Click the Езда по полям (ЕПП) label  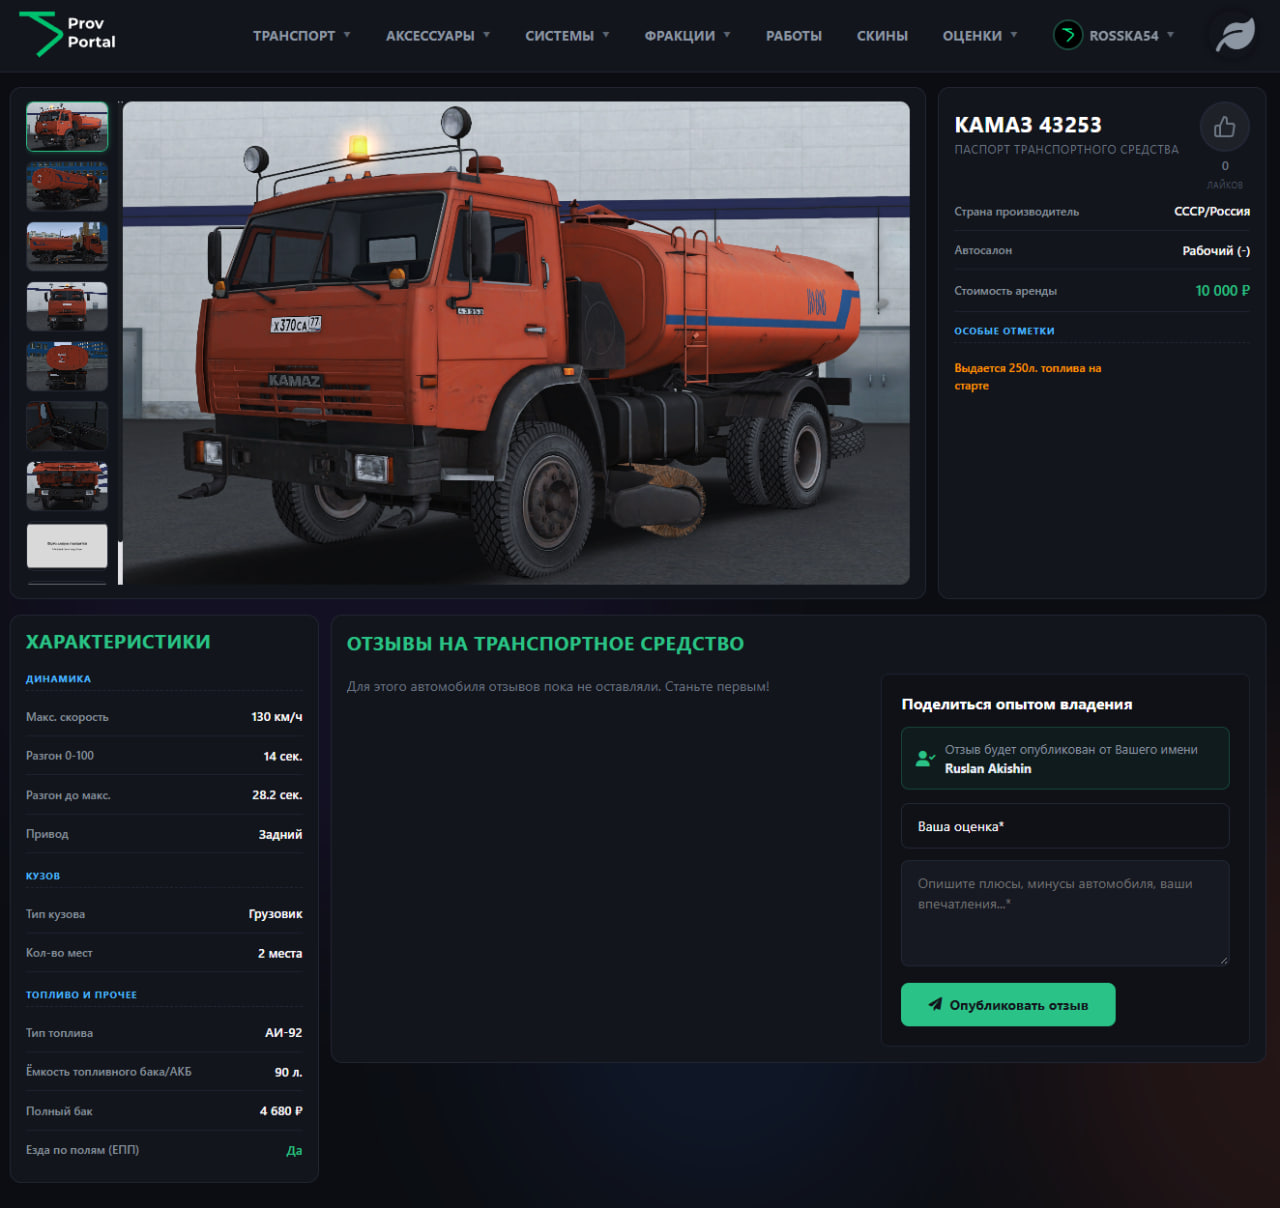click(x=82, y=1150)
